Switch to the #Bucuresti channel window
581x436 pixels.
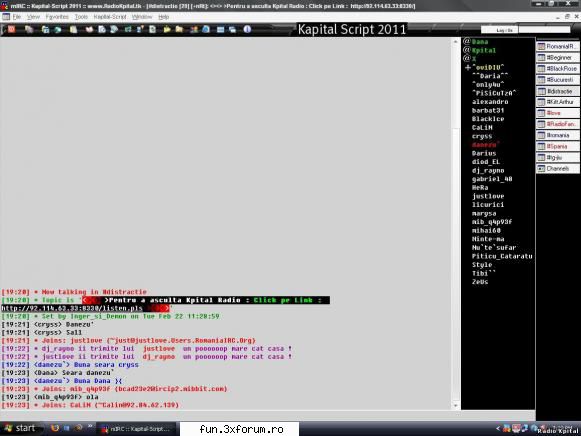point(558,80)
